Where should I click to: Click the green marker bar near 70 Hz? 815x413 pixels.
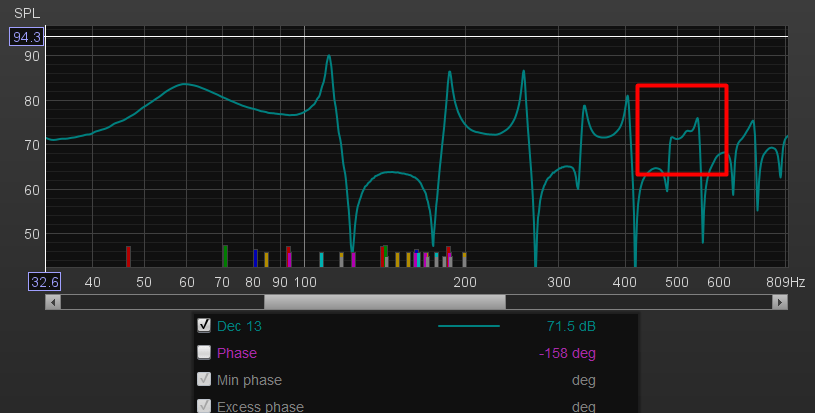[225, 256]
